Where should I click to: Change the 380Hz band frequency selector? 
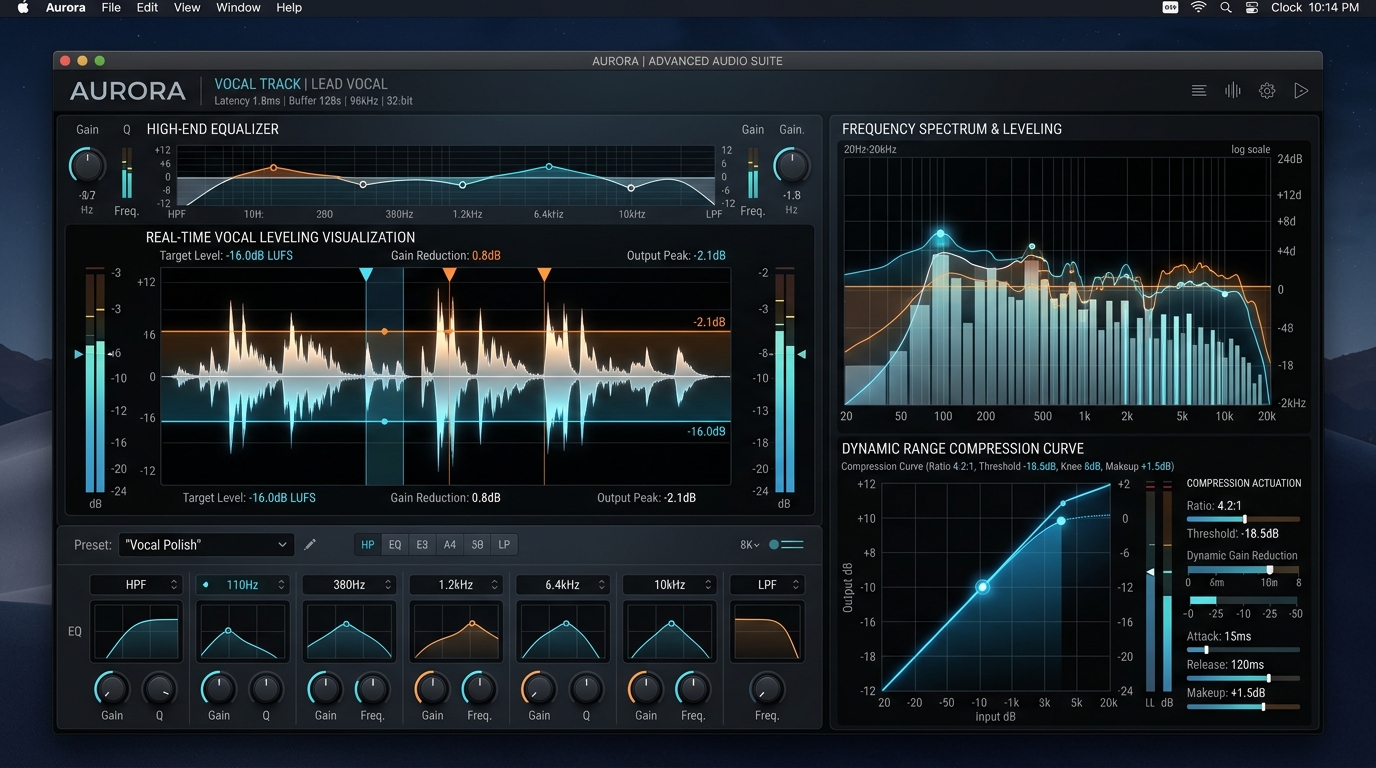click(x=349, y=585)
